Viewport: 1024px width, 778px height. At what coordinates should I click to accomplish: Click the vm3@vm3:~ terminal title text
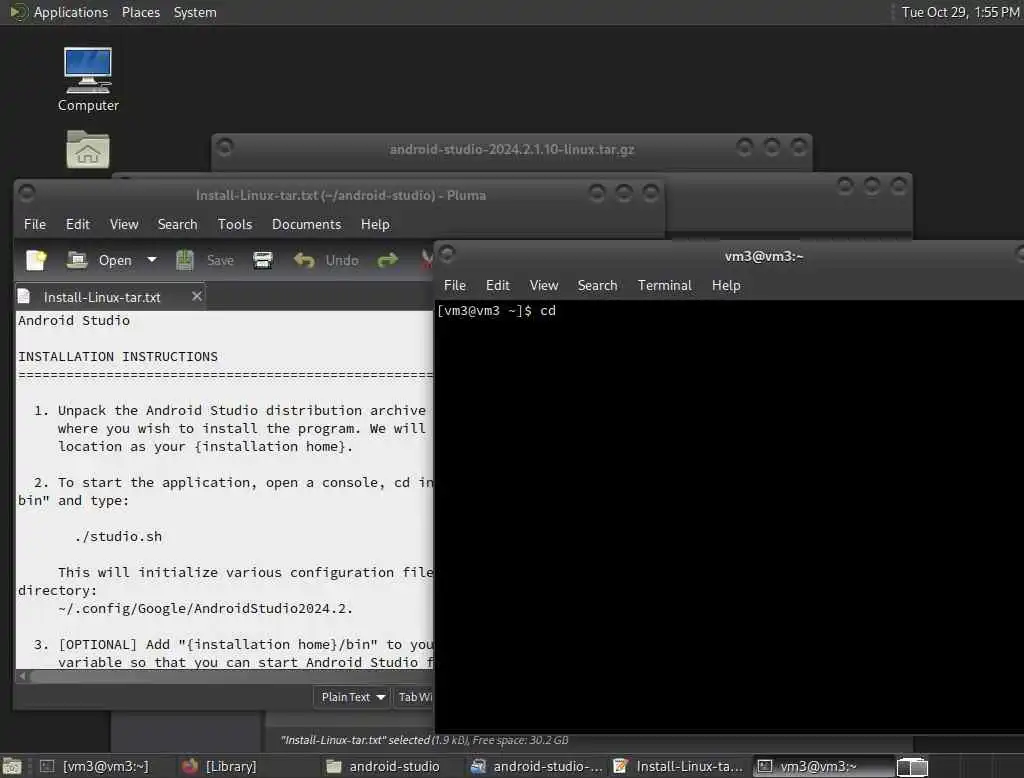click(x=763, y=256)
